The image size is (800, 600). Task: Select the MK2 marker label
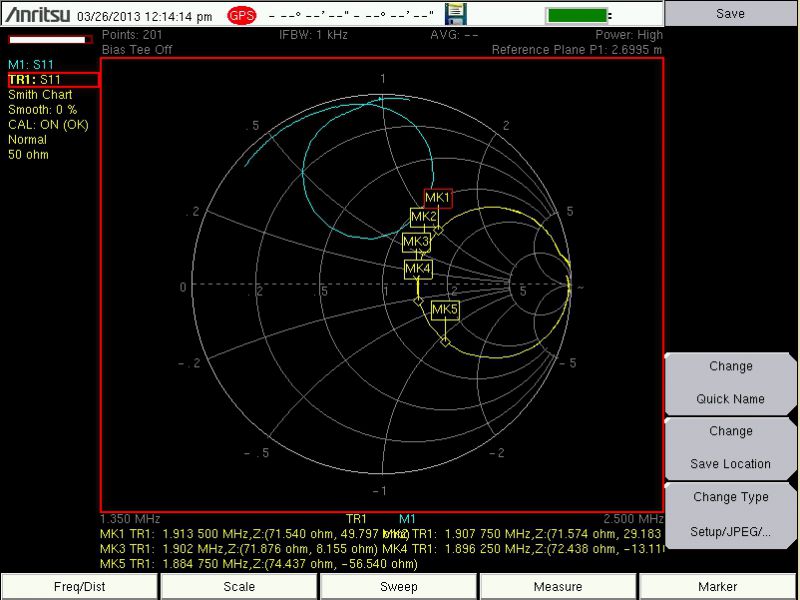tap(424, 217)
